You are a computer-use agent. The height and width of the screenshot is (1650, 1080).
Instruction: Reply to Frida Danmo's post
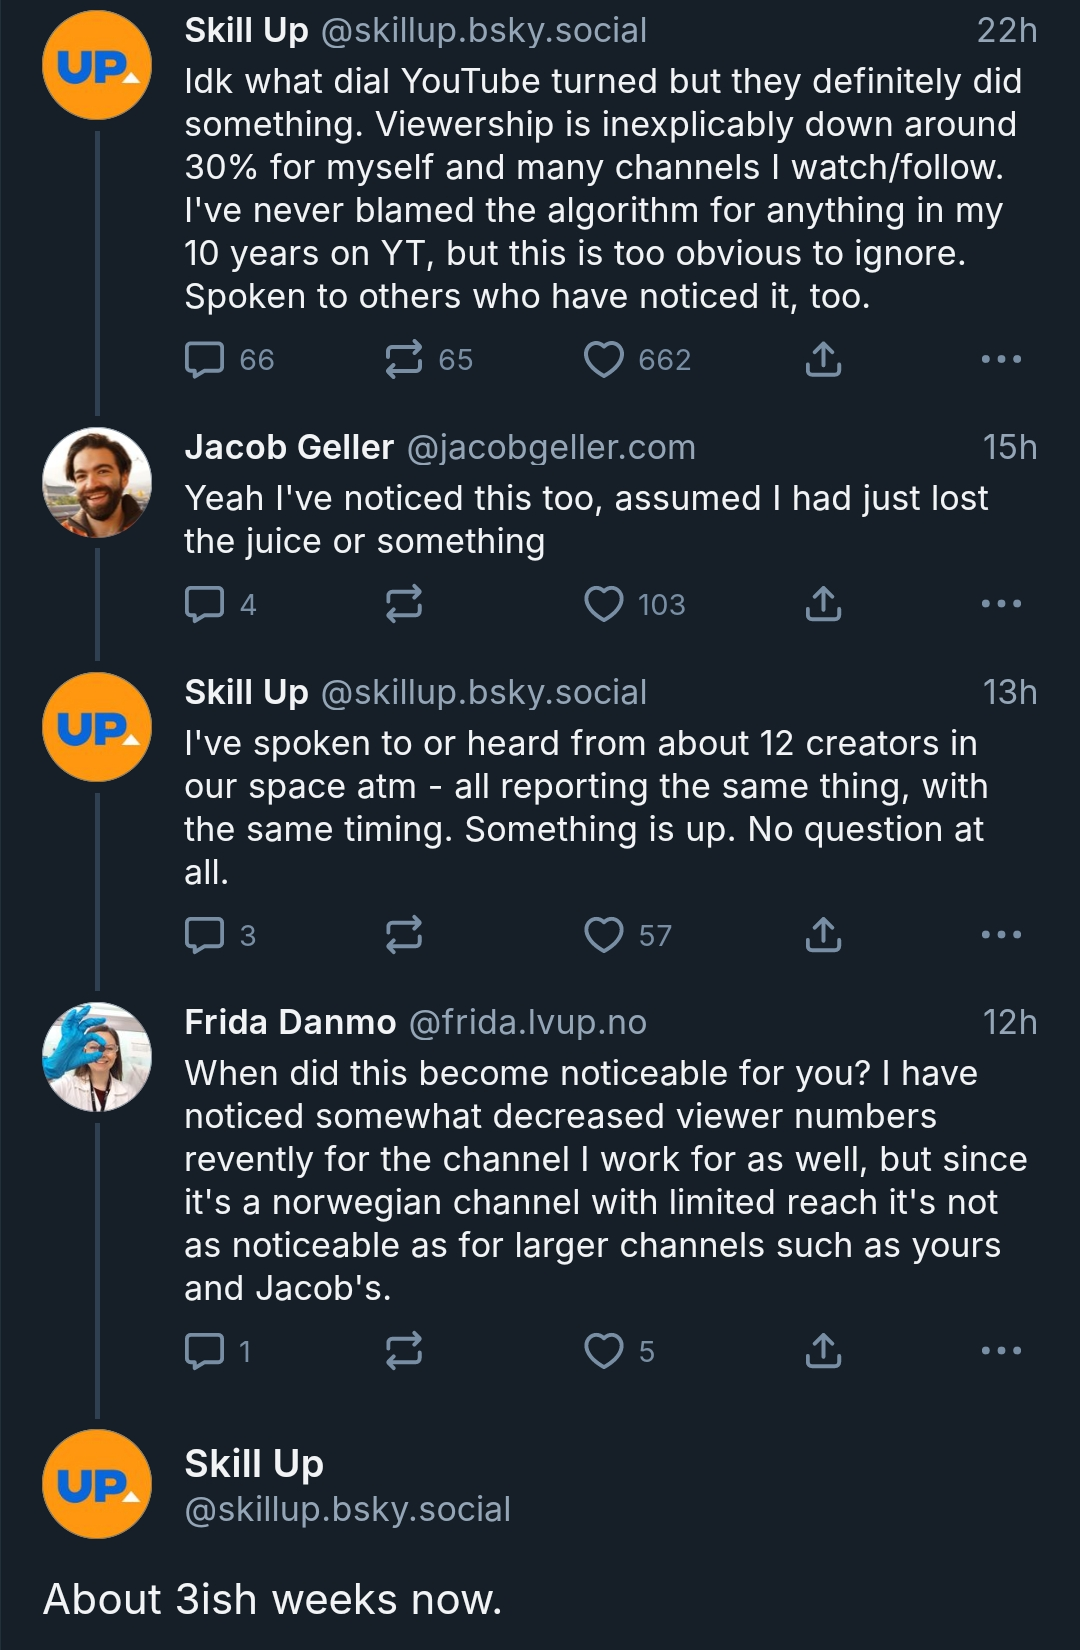(x=205, y=1351)
